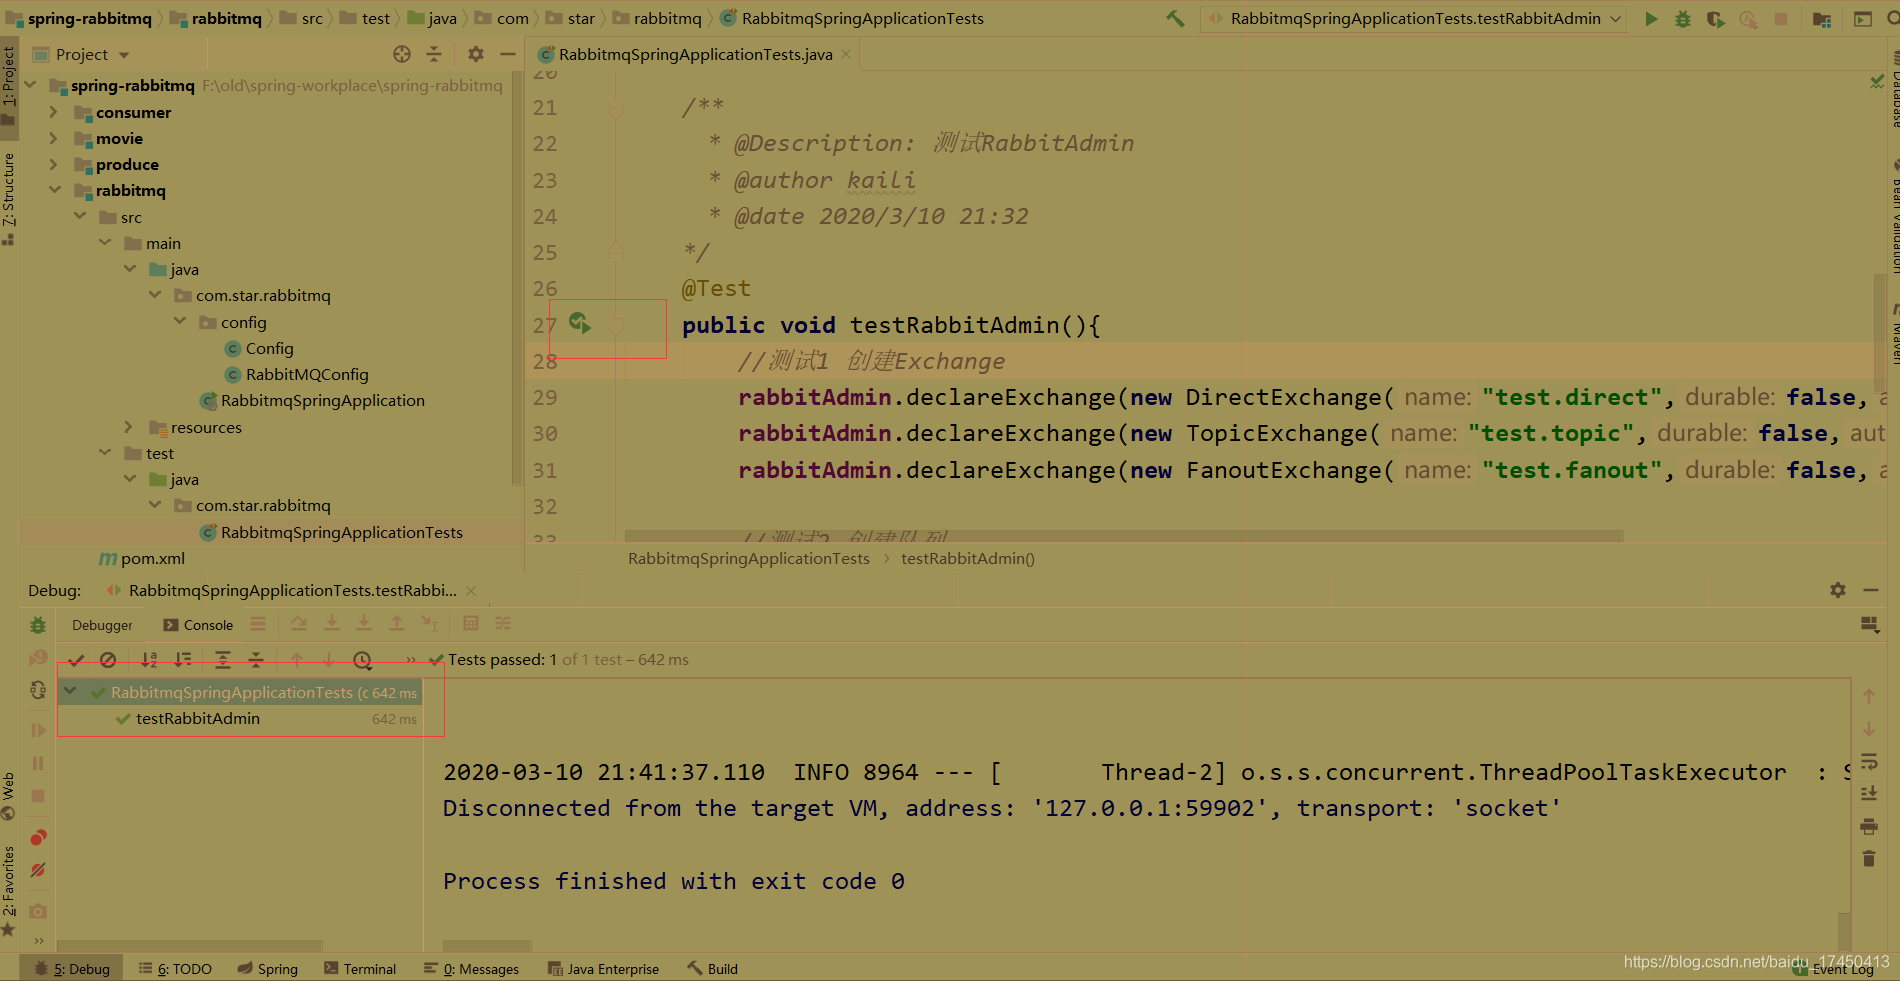Open Project panel settings gear
Image resolution: width=1900 pixels, height=981 pixels.
[476, 54]
